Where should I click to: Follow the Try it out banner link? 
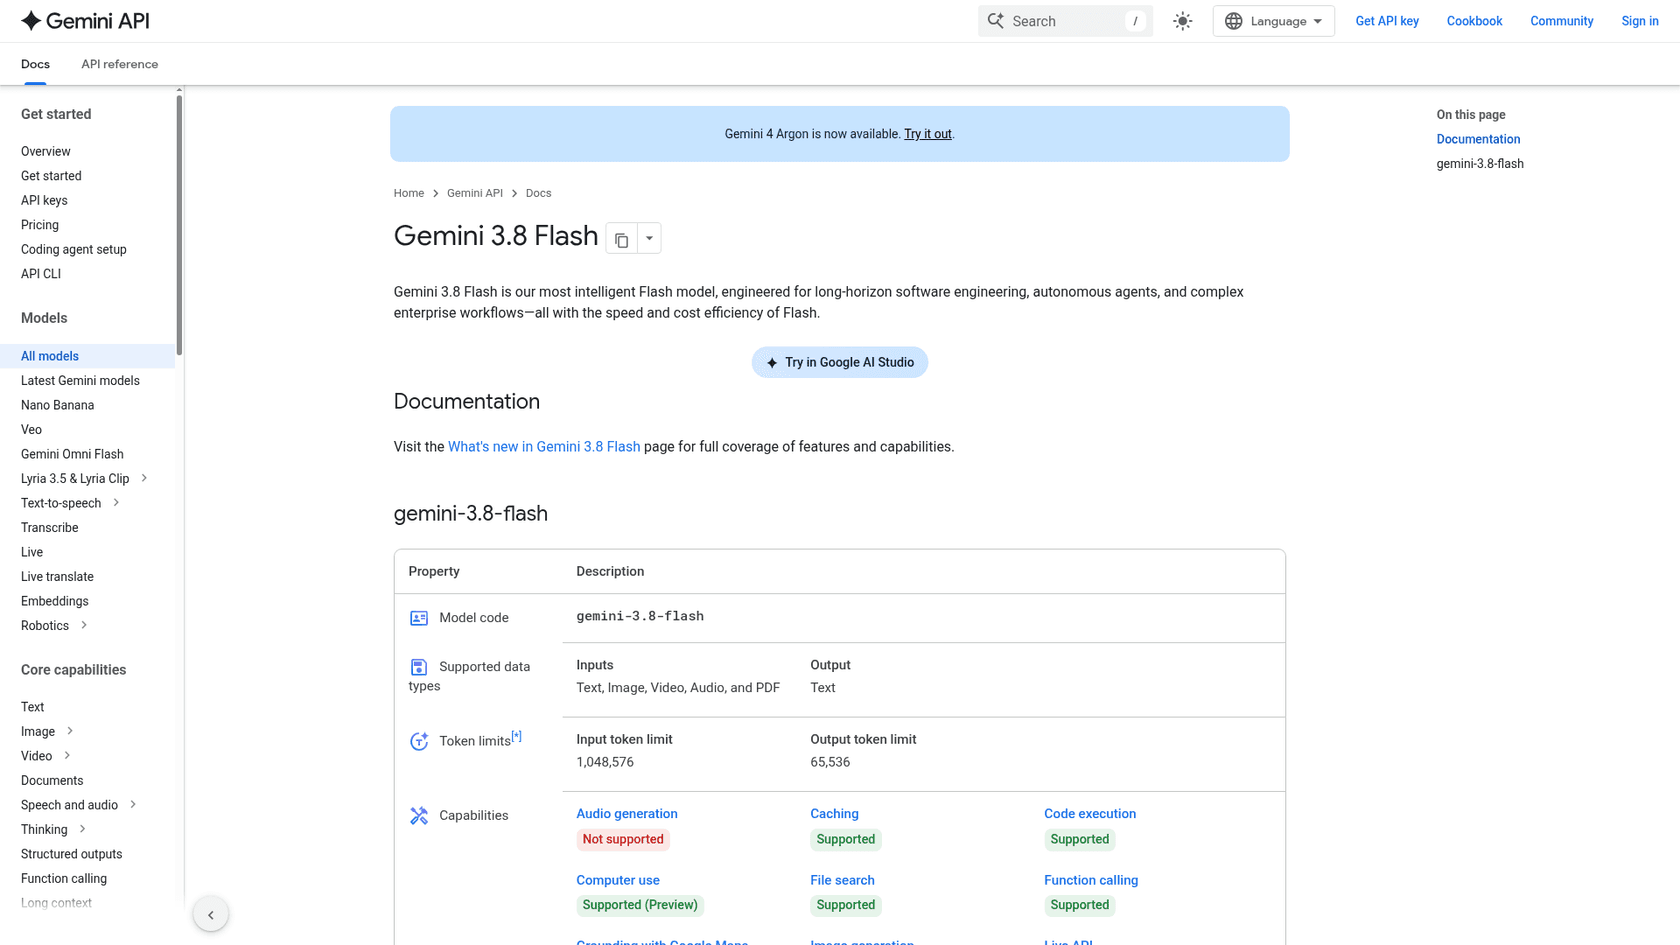pyautogui.click(x=927, y=134)
